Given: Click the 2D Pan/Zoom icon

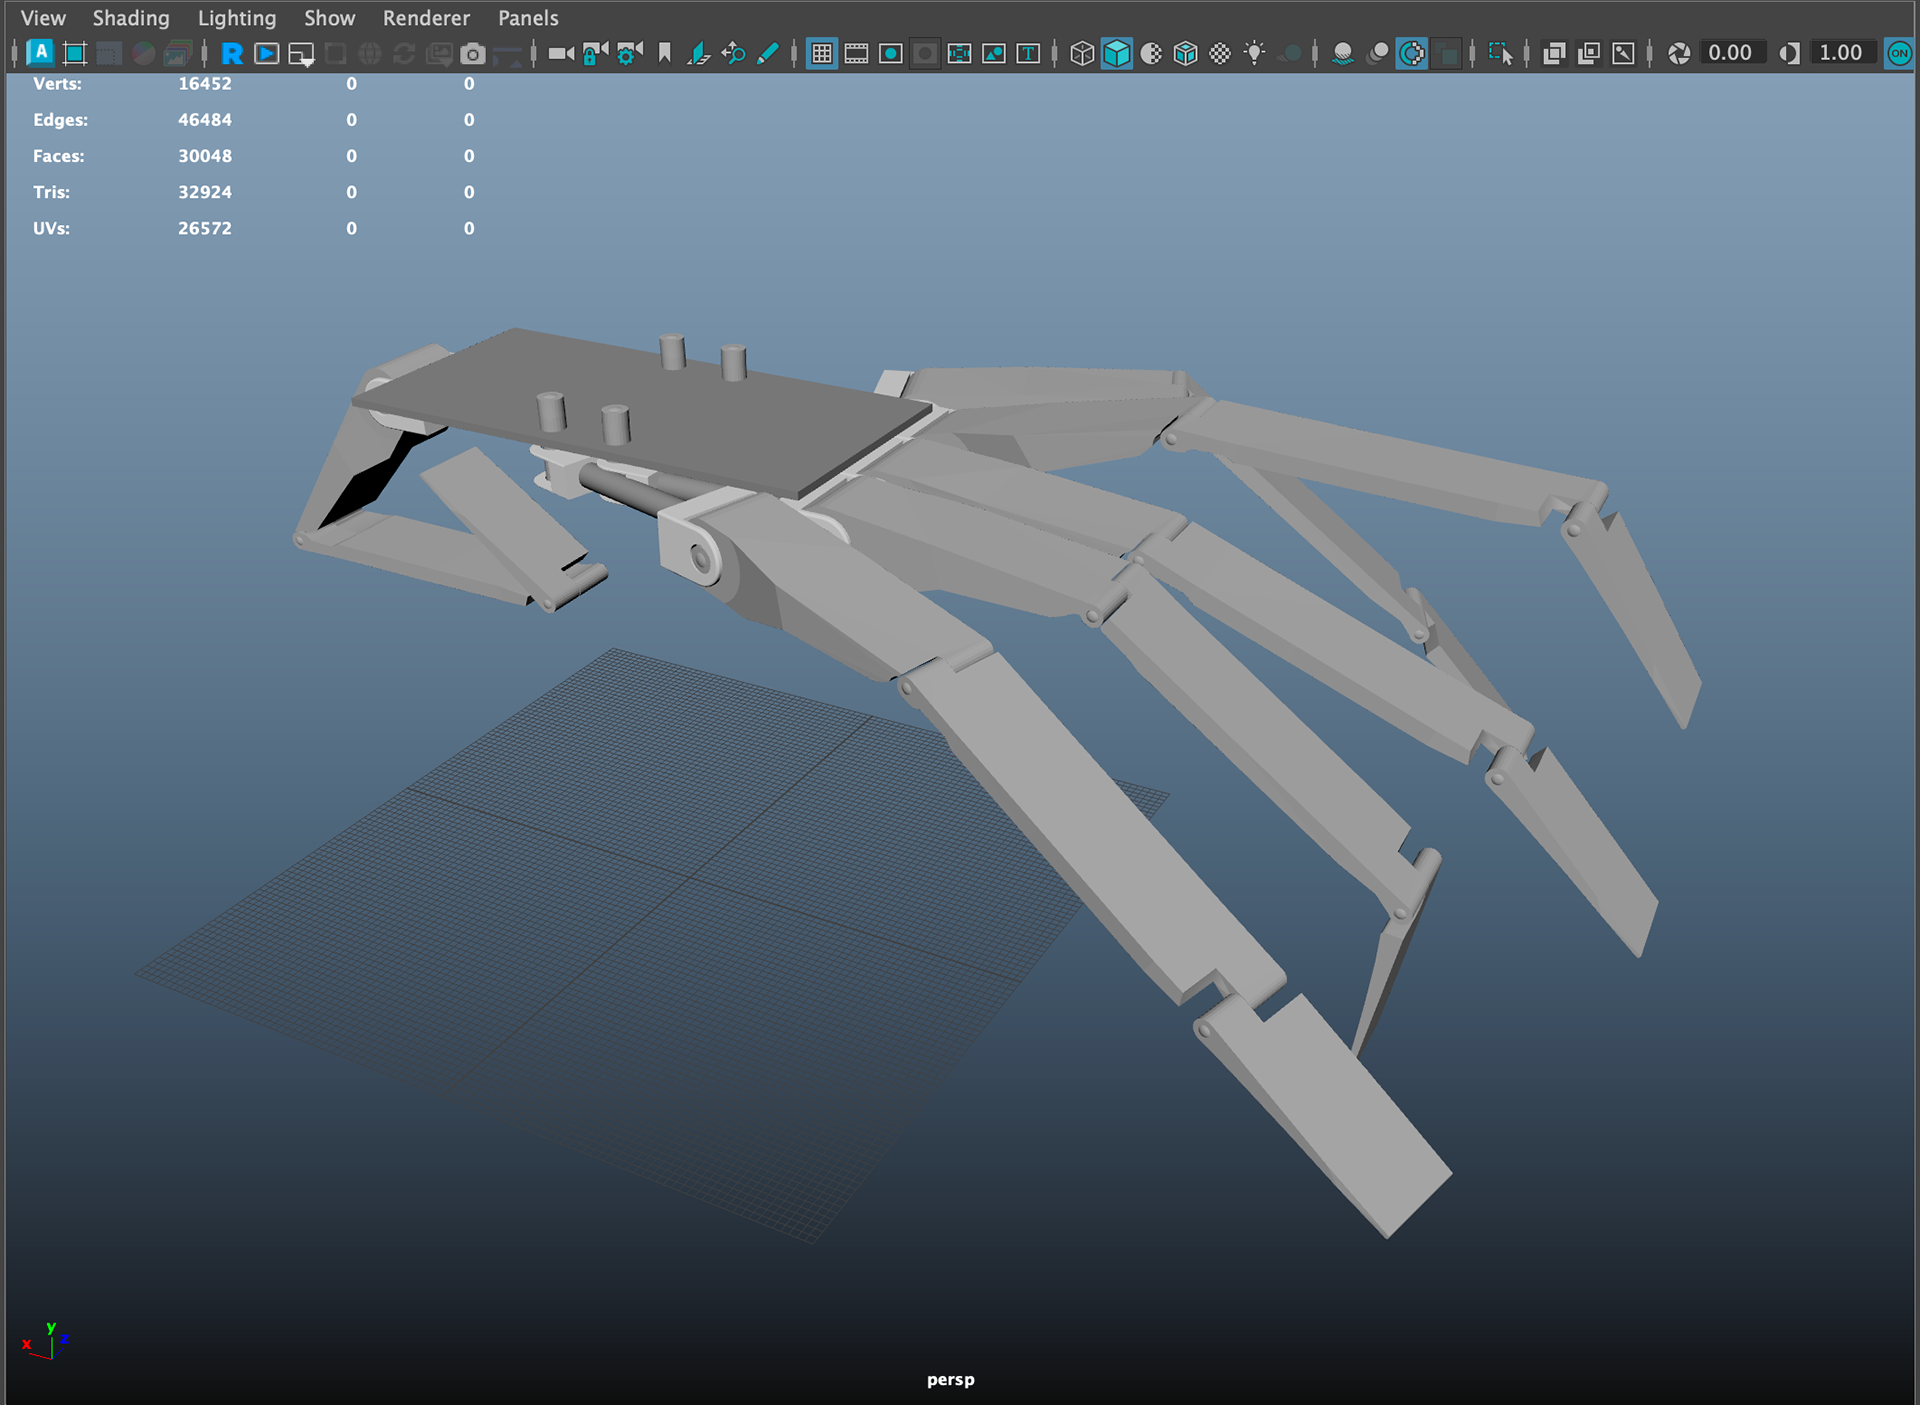Looking at the screenshot, I should point(733,53).
